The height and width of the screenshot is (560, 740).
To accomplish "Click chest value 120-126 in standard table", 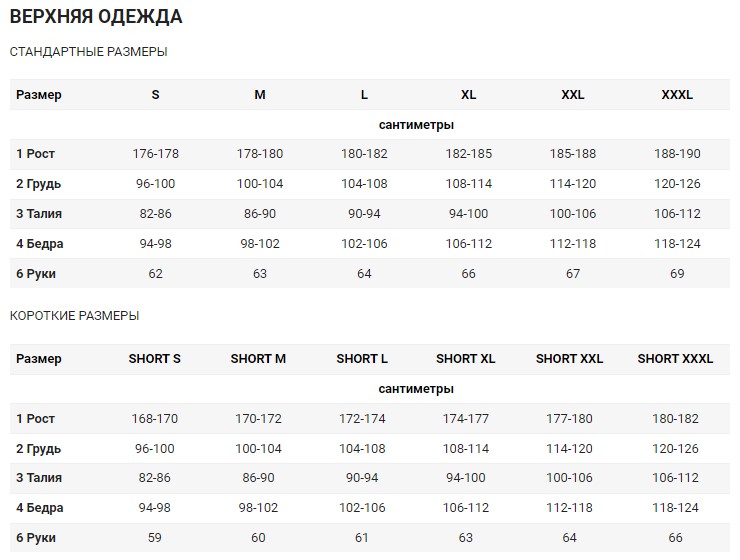I will 677,184.
